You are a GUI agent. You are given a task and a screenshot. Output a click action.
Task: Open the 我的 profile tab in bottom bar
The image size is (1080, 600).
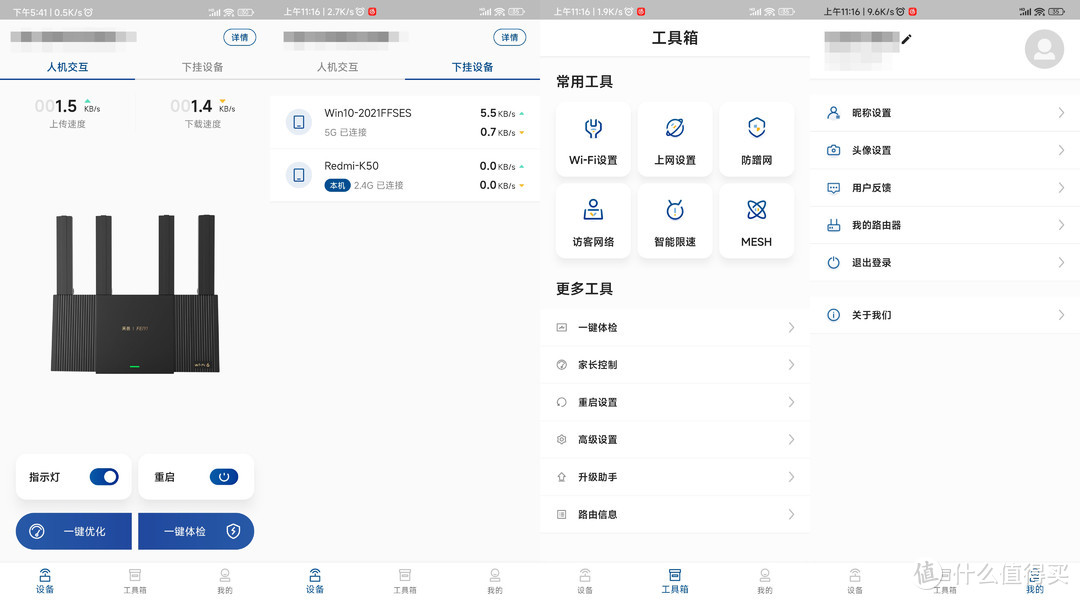(1035, 578)
